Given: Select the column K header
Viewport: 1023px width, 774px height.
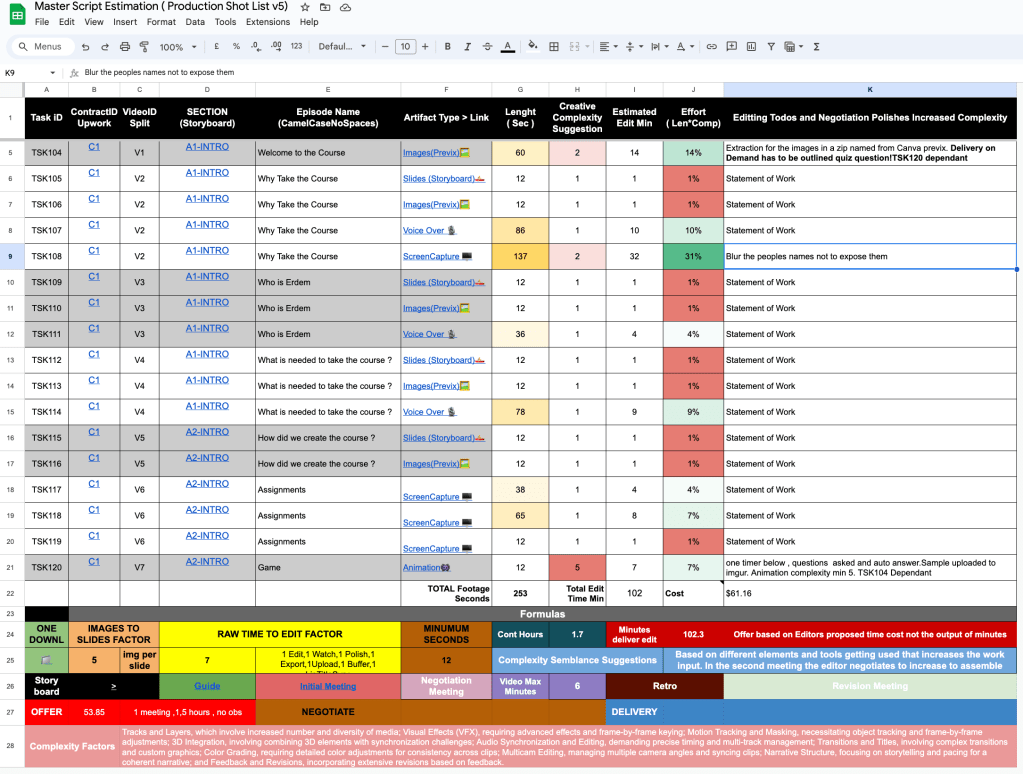Looking at the screenshot, I should point(870,89).
